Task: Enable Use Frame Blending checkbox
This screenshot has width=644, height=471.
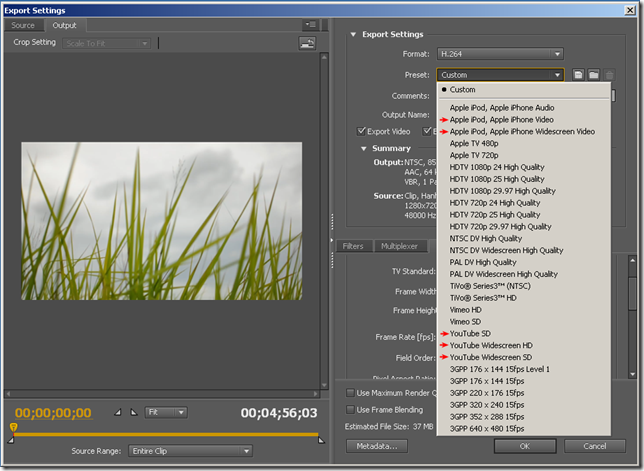Action: pyautogui.click(x=350, y=409)
